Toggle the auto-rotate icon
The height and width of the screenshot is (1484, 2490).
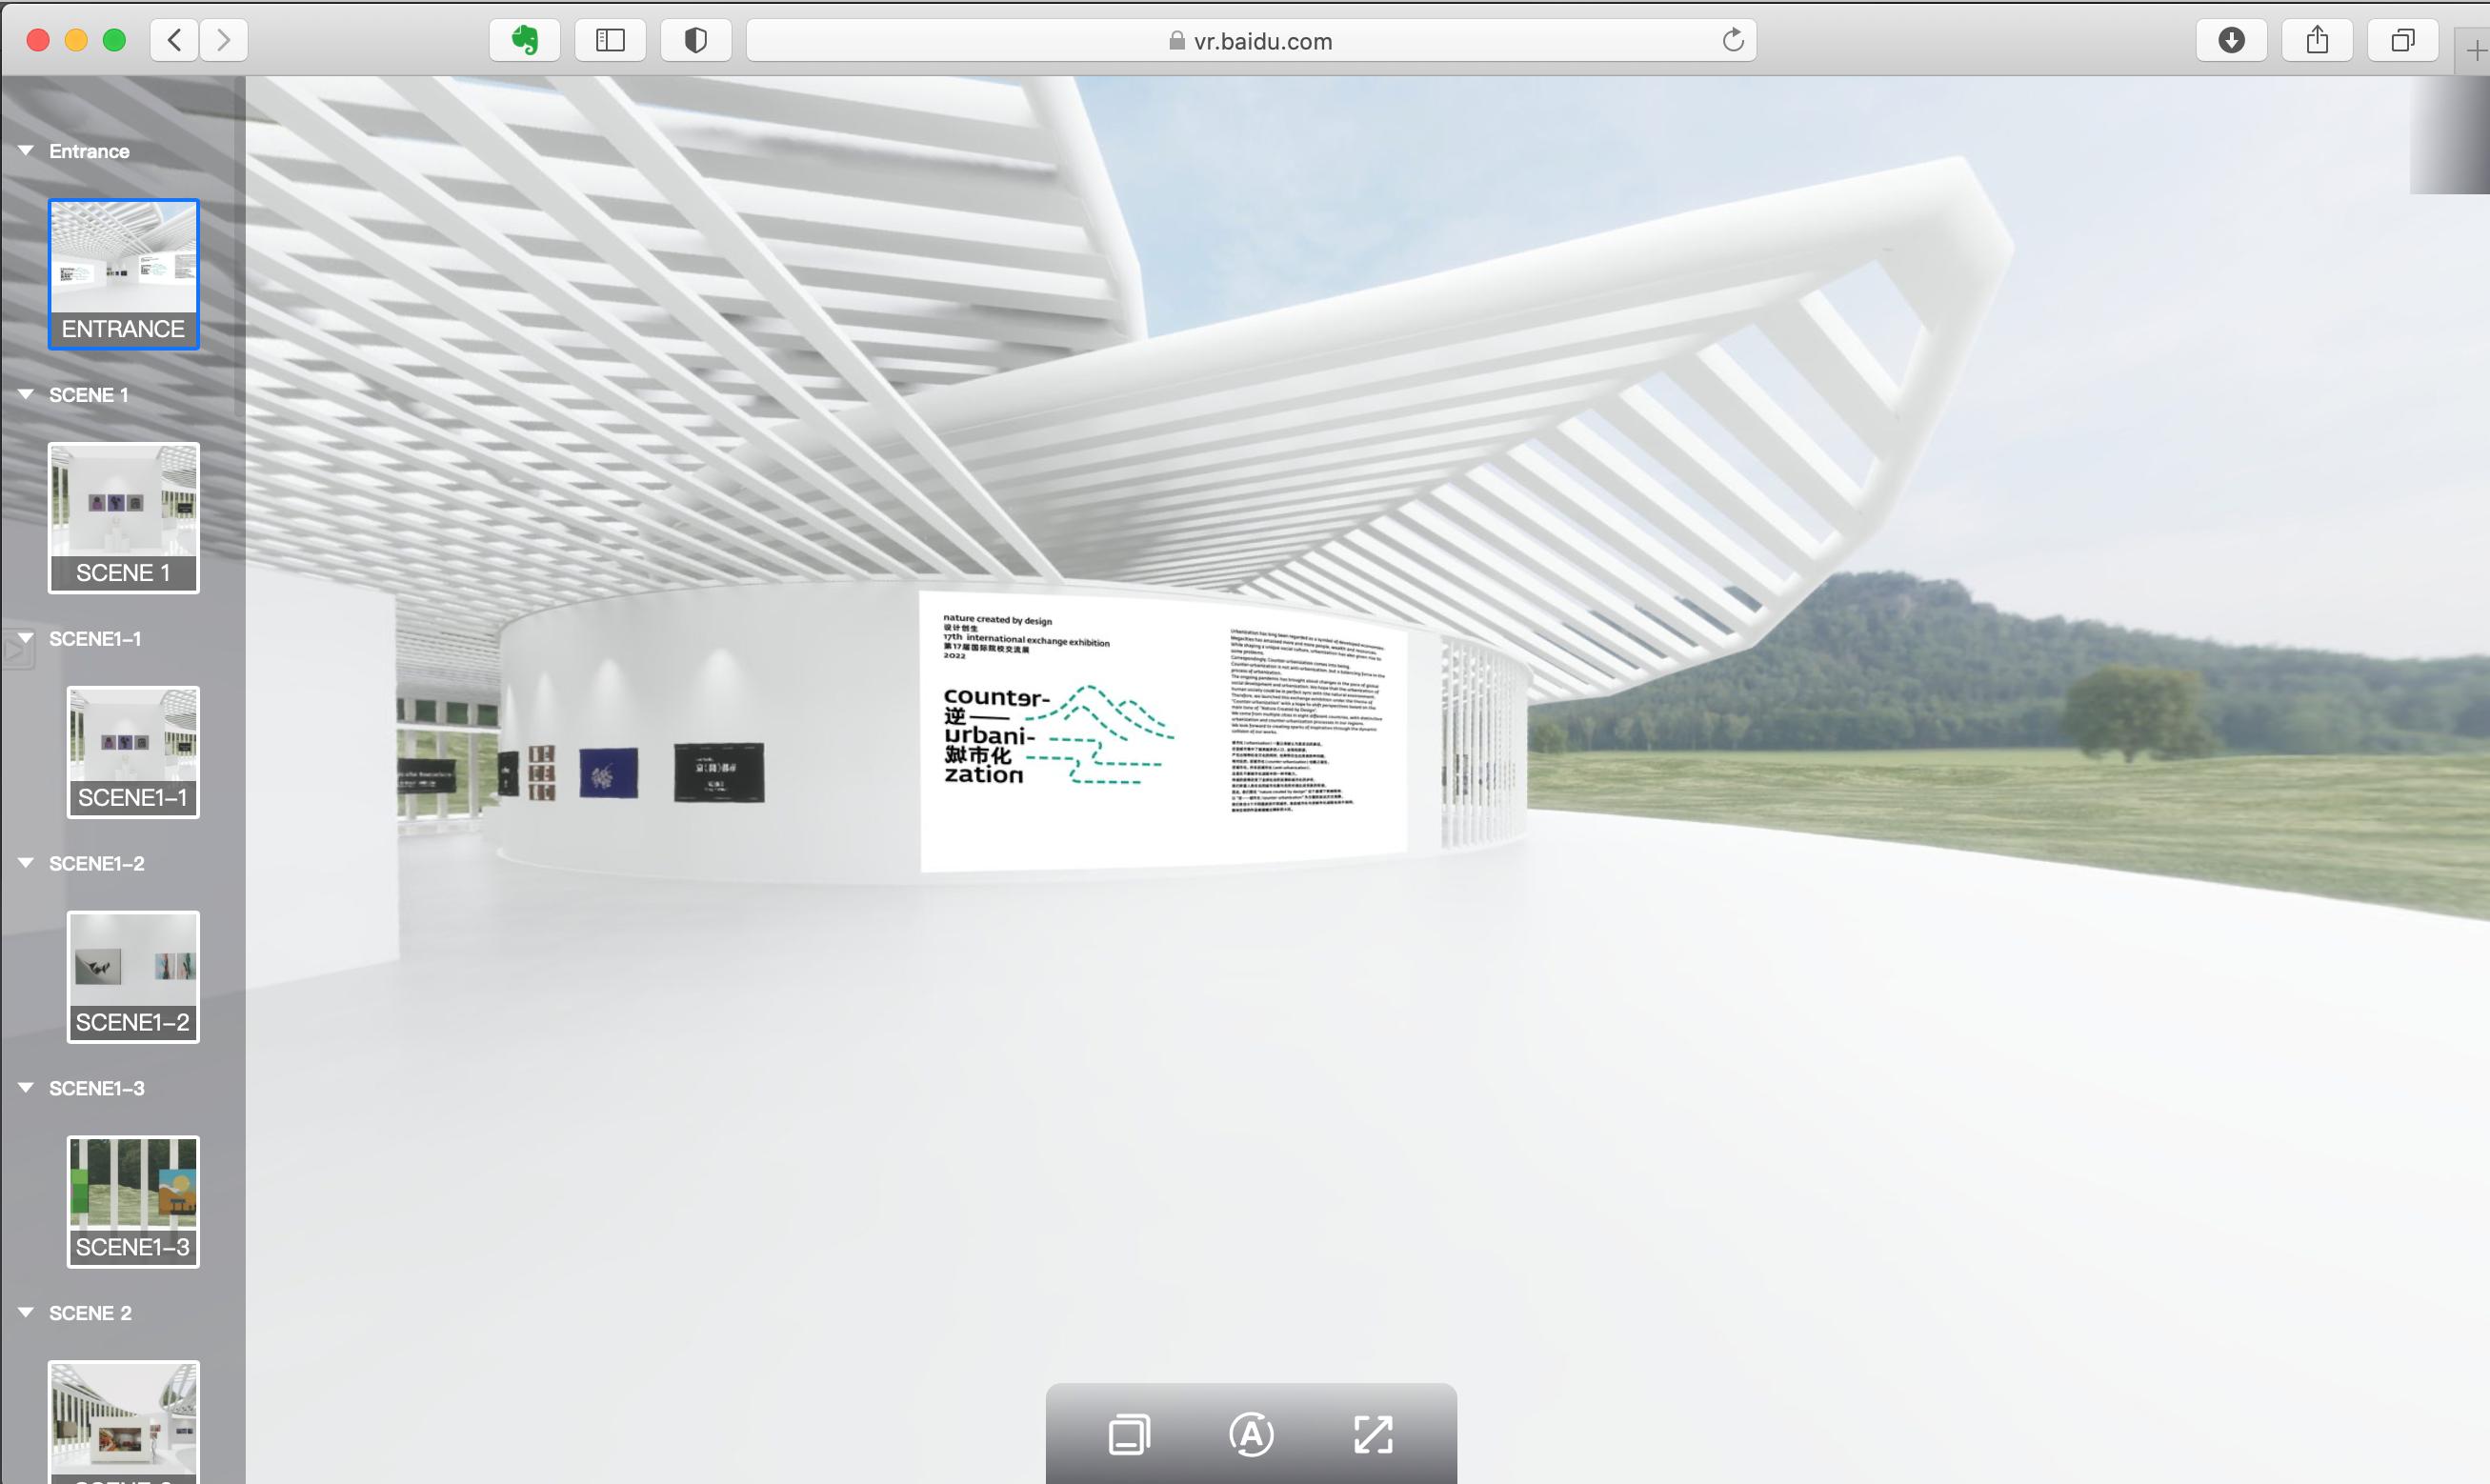(1251, 1434)
